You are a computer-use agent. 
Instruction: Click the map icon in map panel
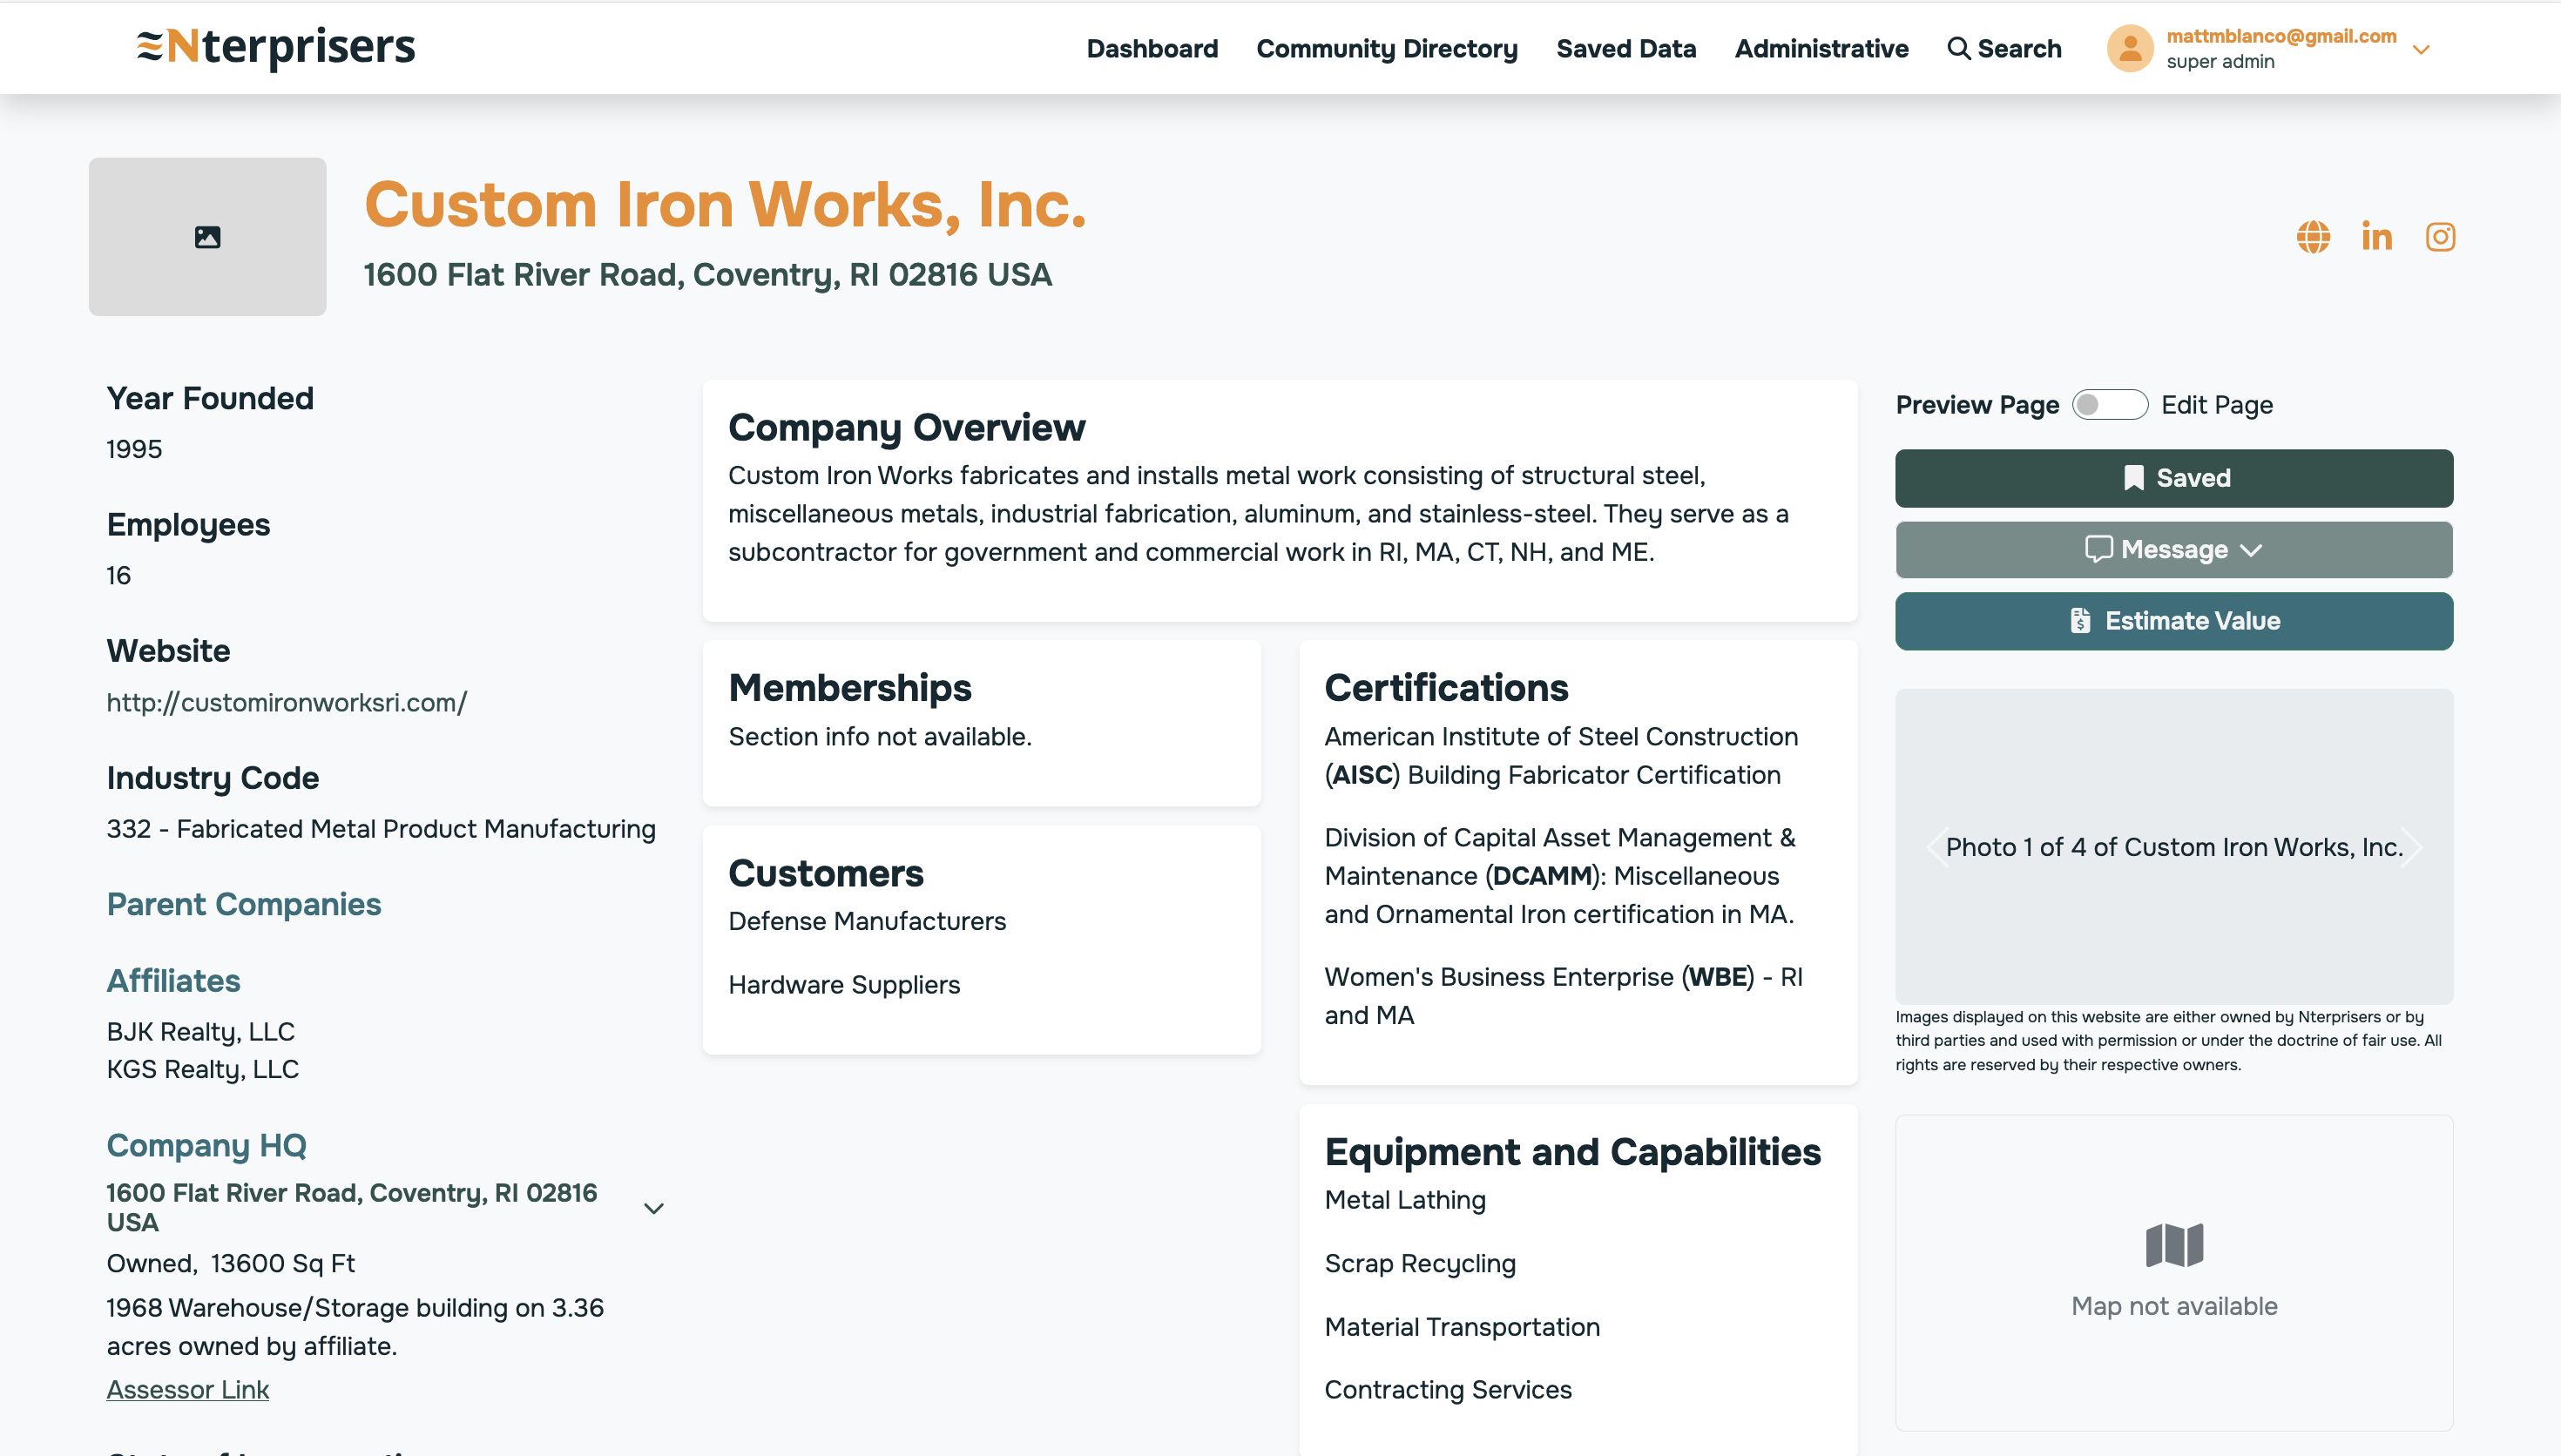coord(2174,1245)
